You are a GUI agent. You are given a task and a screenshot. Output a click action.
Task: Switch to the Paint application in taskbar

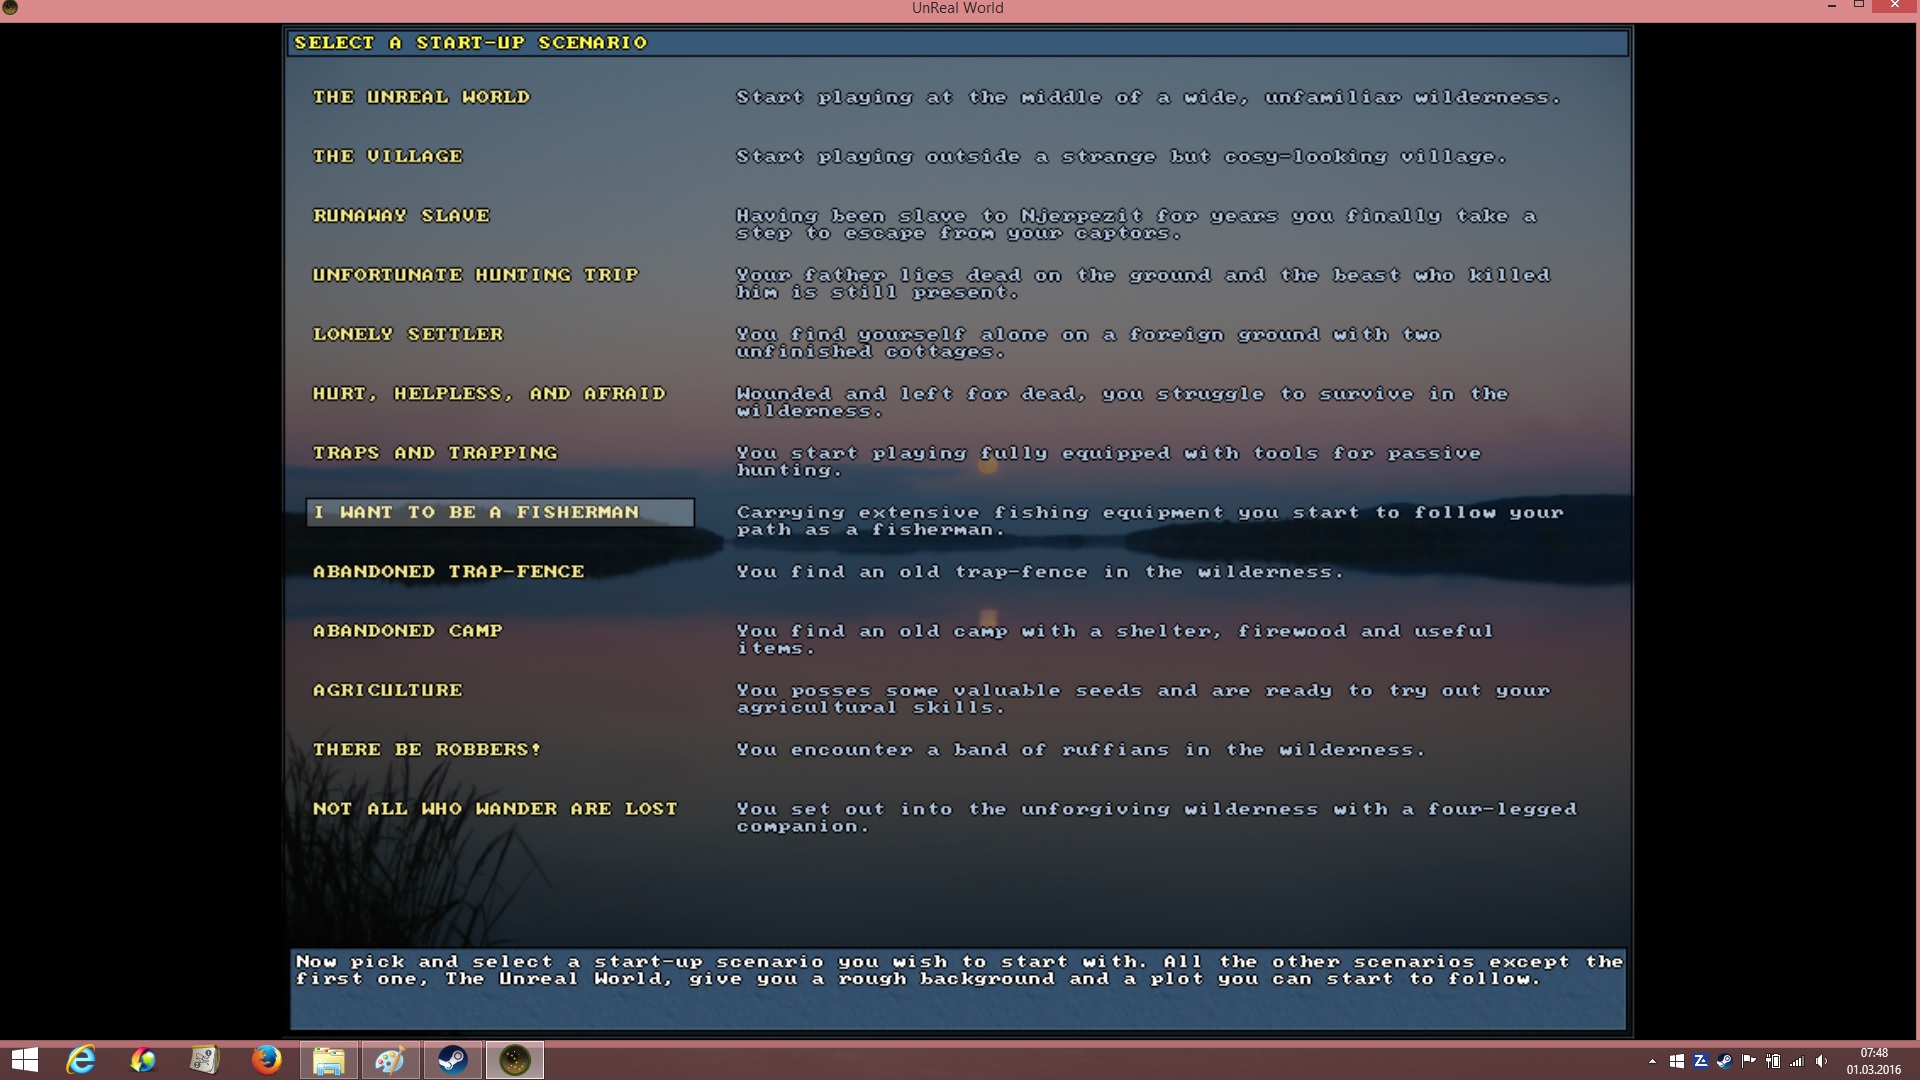(391, 1060)
